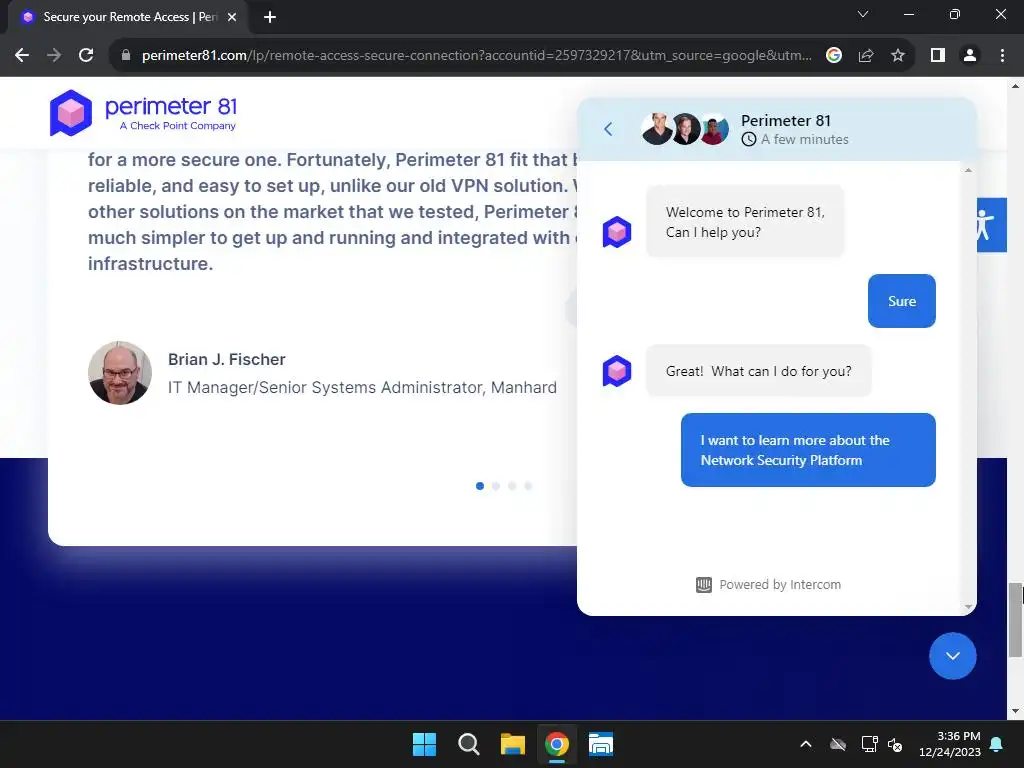Reload the page
Image resolution: width=1024 pixels, height=768 pixels.
[86, 56]
